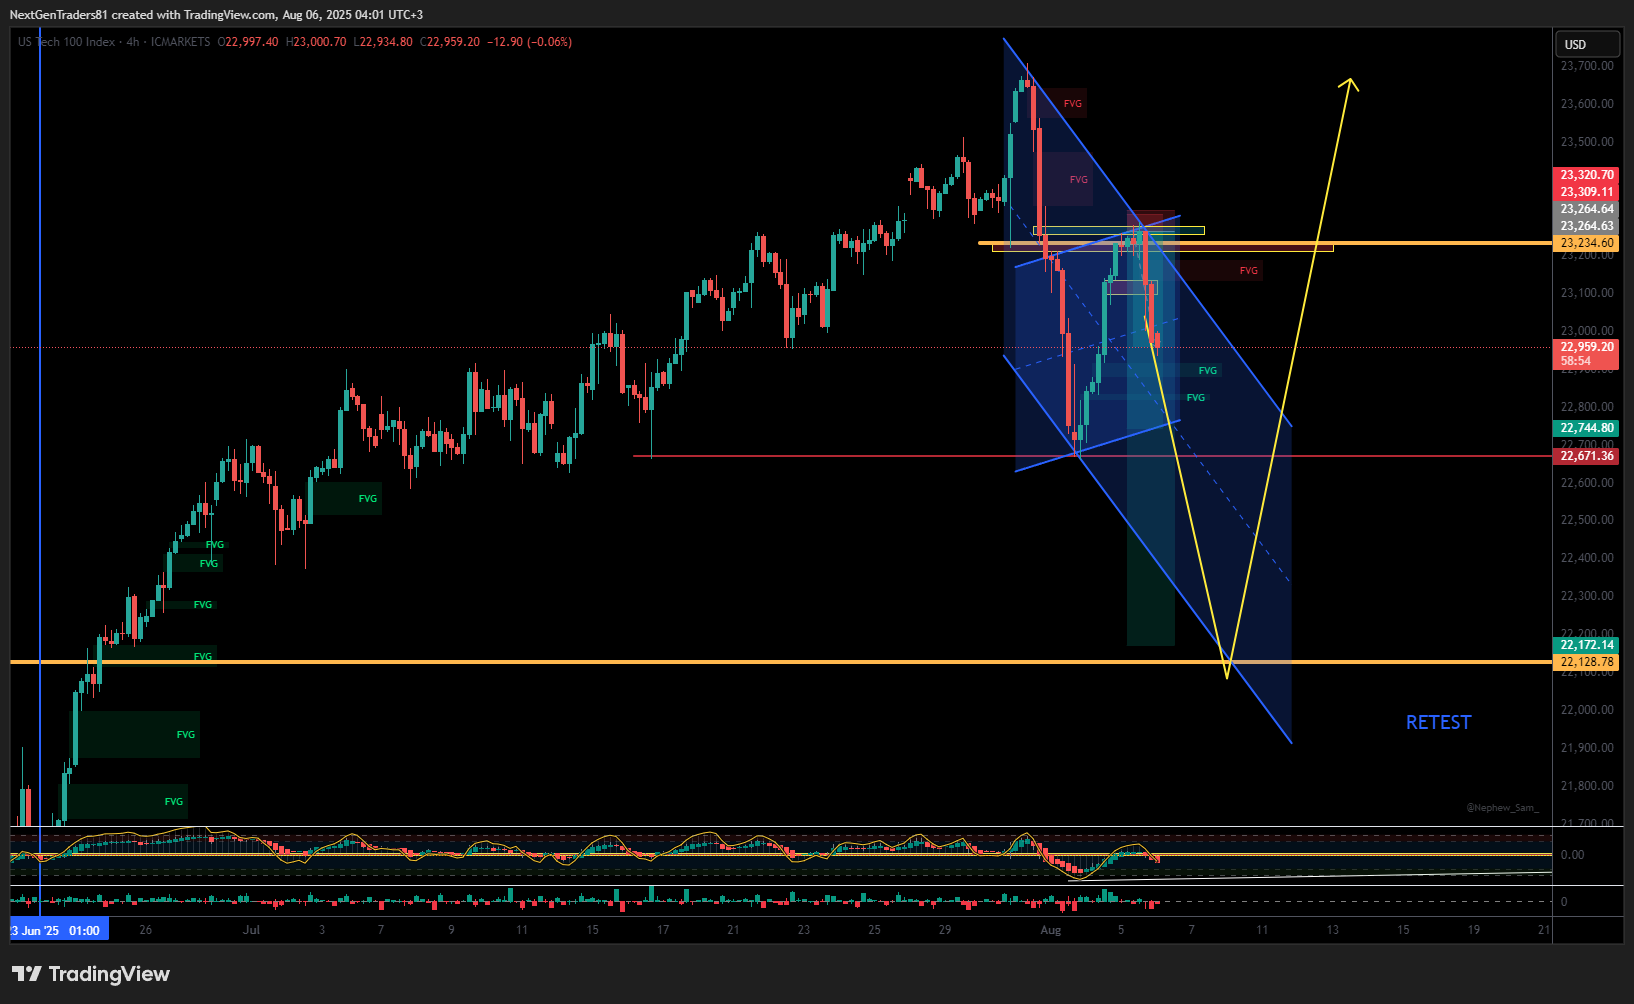Screen dimensions: 1634x1004
Task: Click the high value H23,000.70
Action: tap(316, 42)
